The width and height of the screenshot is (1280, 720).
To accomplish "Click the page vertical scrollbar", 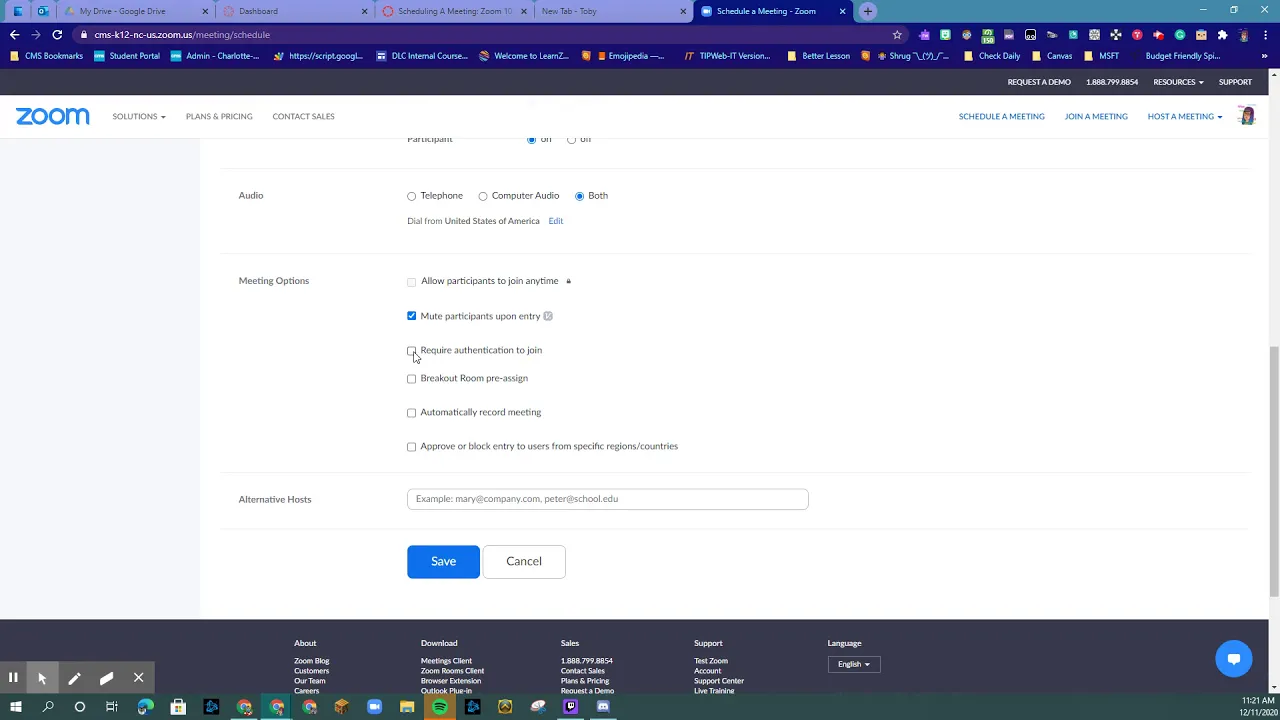I will pyautogui.click(x=1273, y=470).
